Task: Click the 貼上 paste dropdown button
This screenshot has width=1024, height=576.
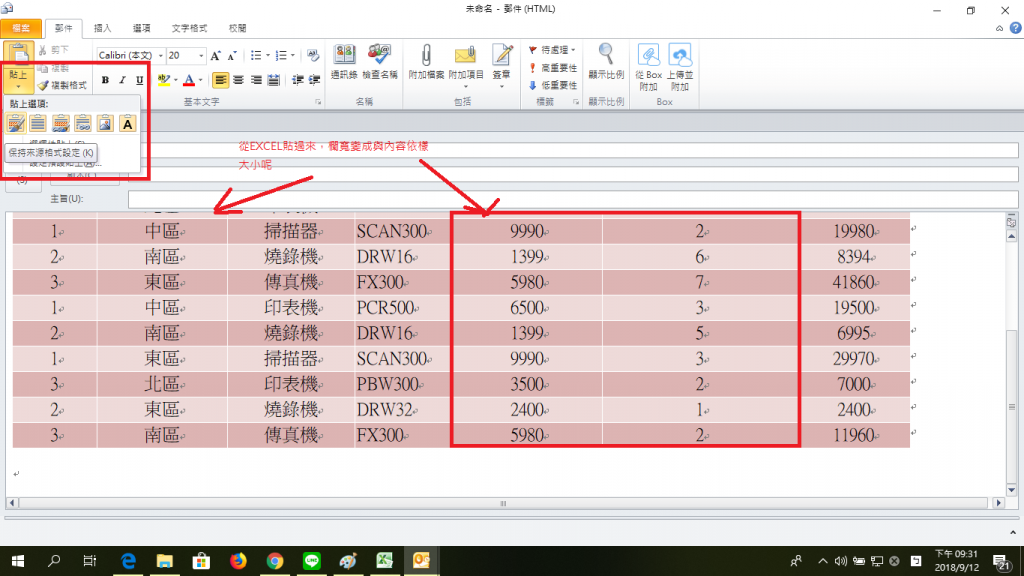Action: pos(18,79)
